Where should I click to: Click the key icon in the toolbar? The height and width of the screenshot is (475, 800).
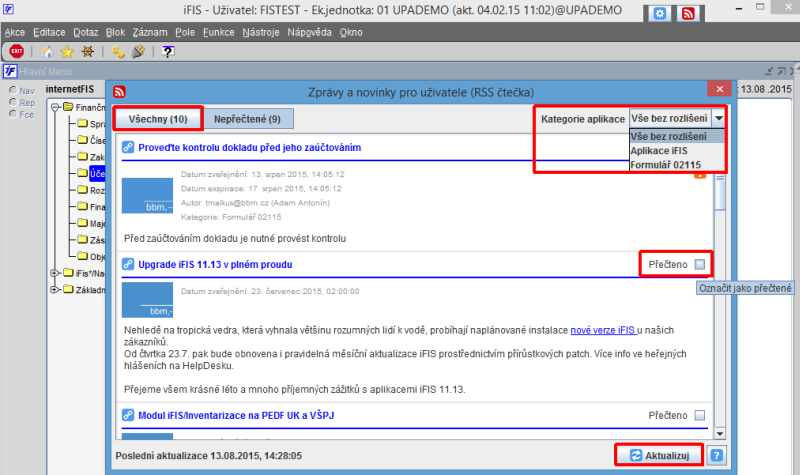point(118,52)
